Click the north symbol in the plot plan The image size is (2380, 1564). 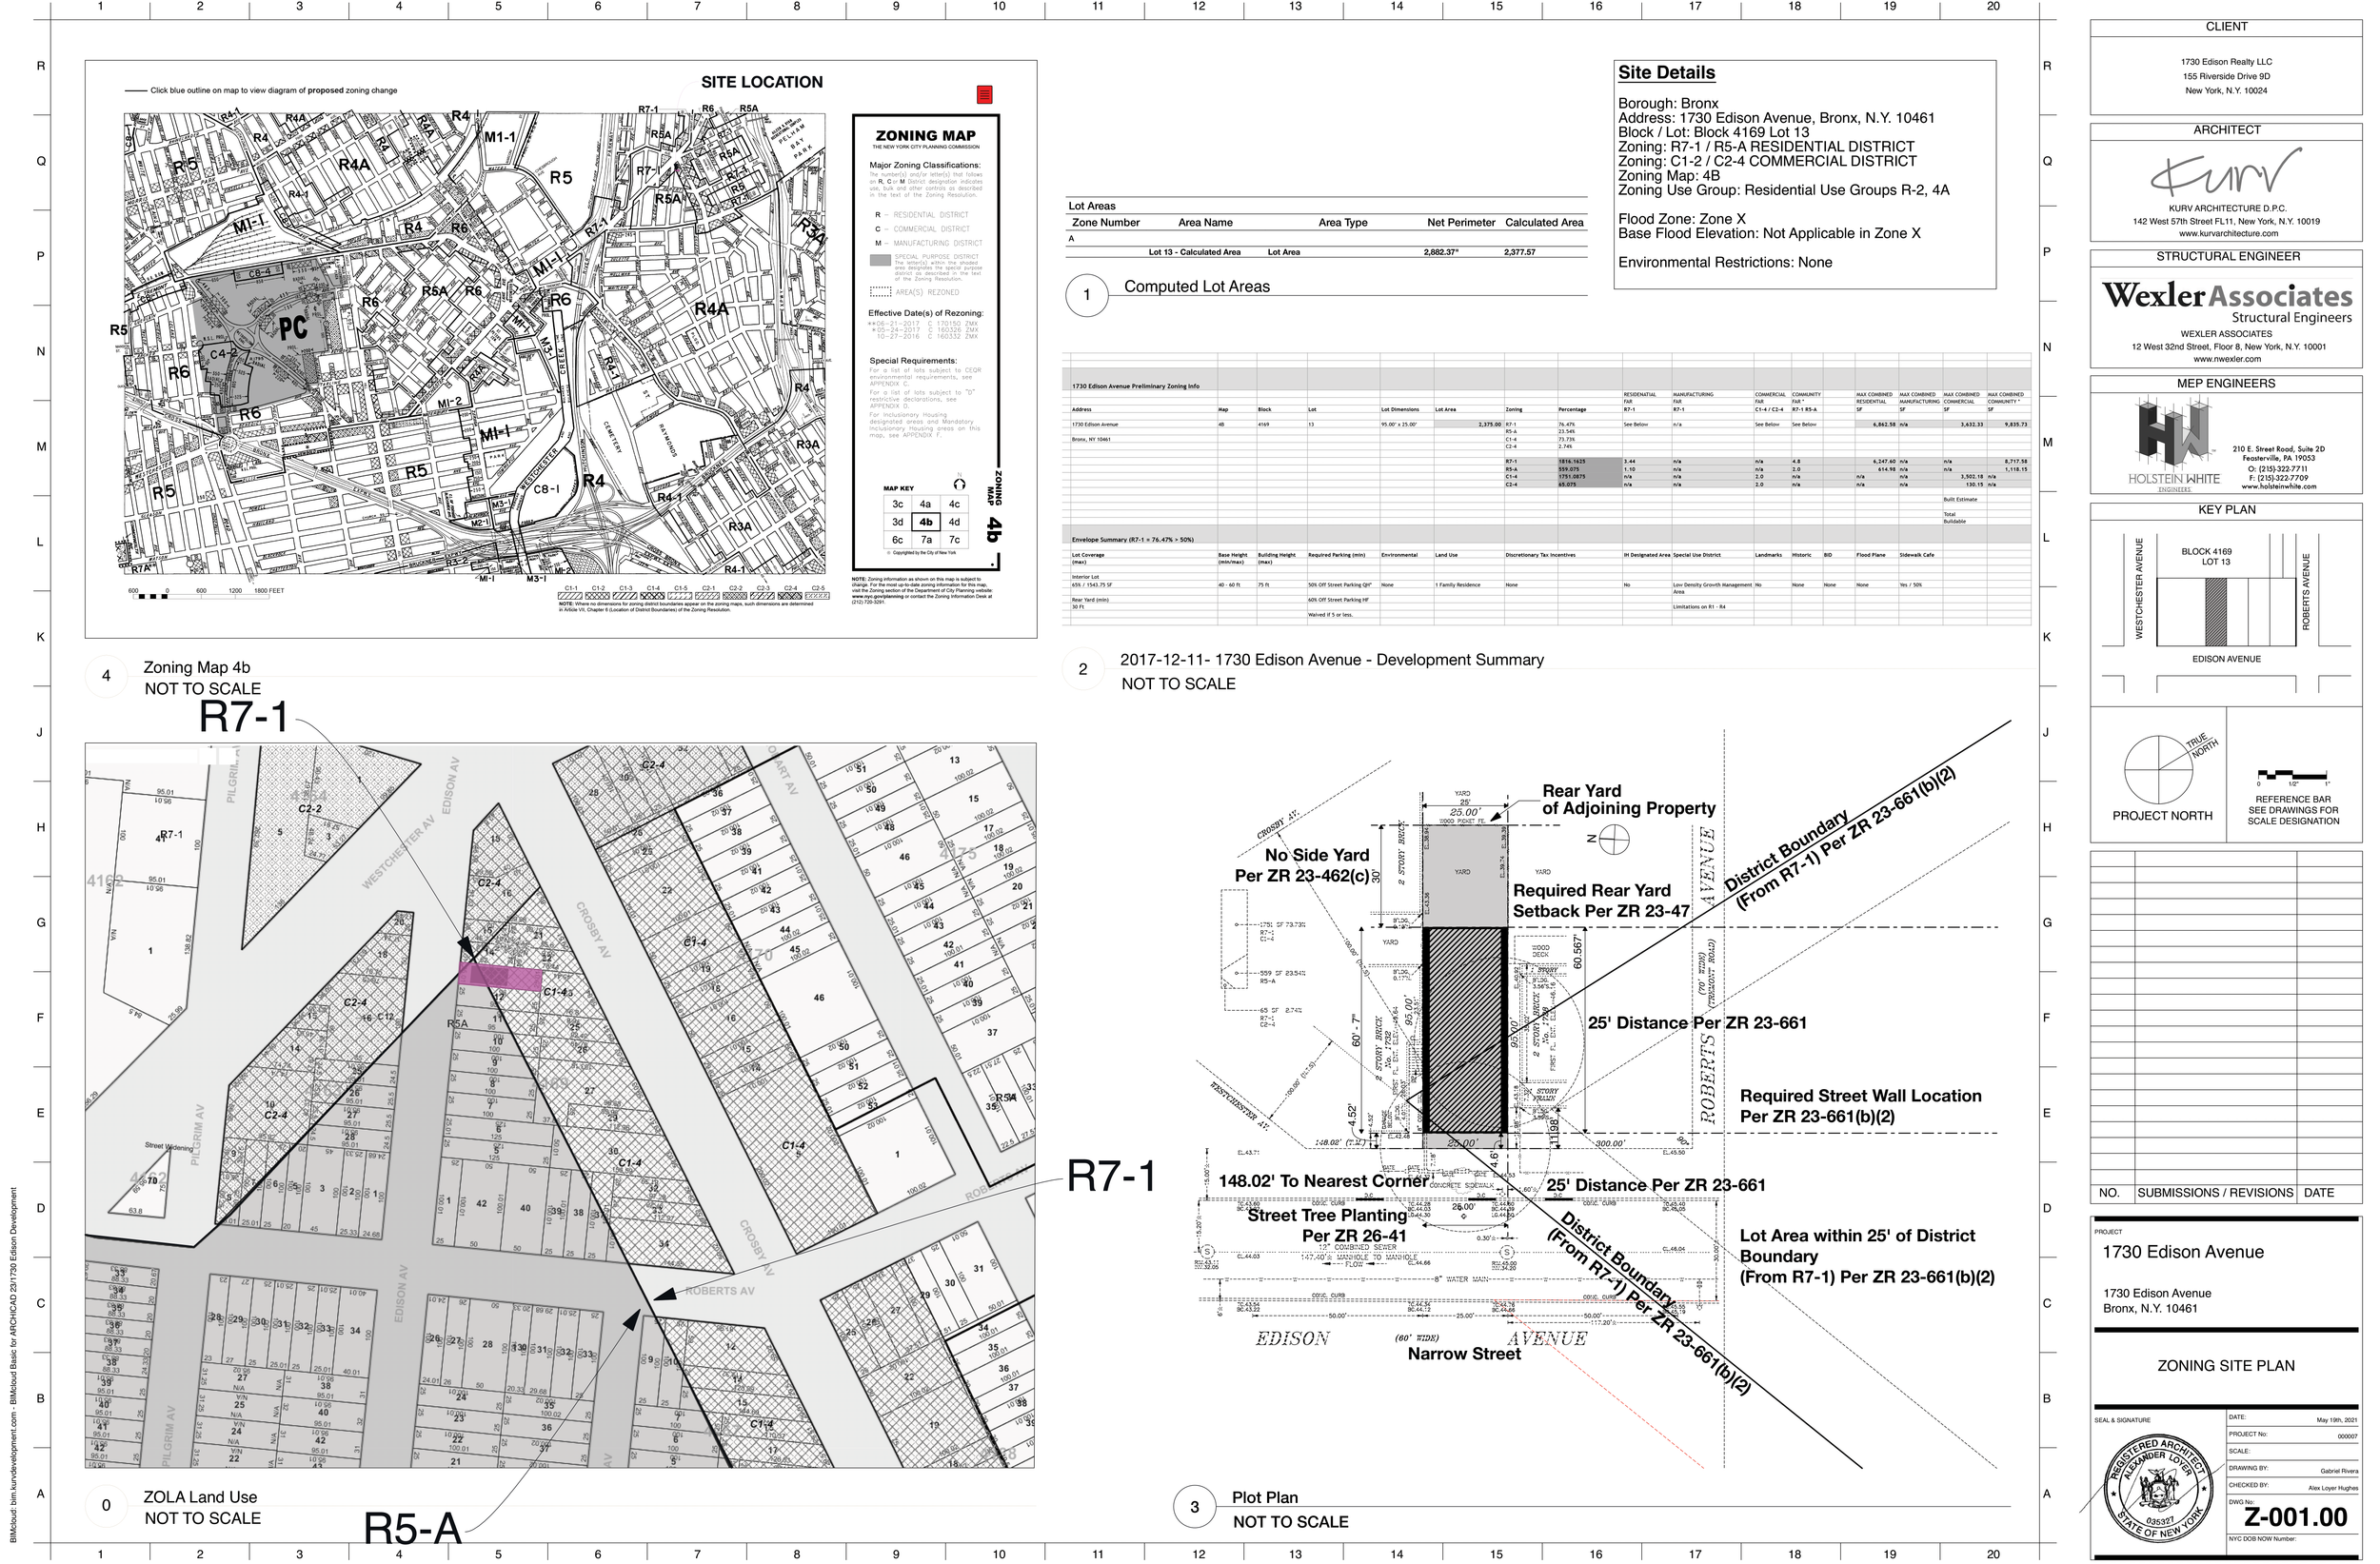tap(1614, 841)
